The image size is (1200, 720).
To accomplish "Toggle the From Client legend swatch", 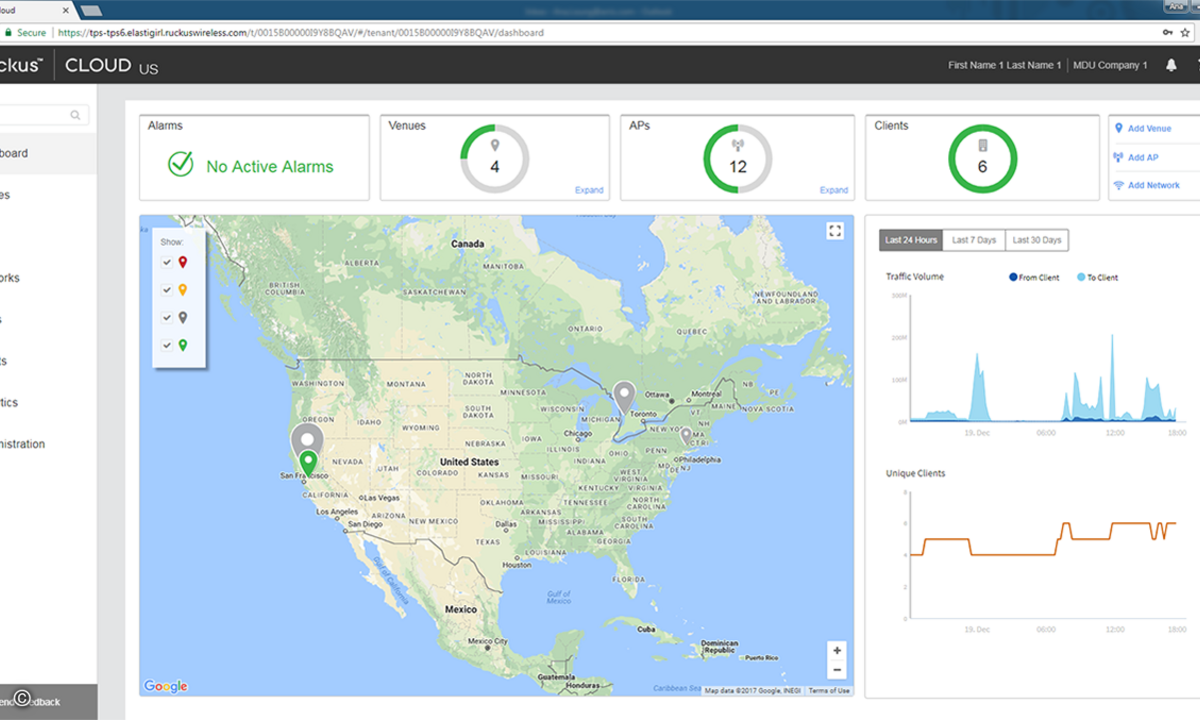I will click(1013, 277).
